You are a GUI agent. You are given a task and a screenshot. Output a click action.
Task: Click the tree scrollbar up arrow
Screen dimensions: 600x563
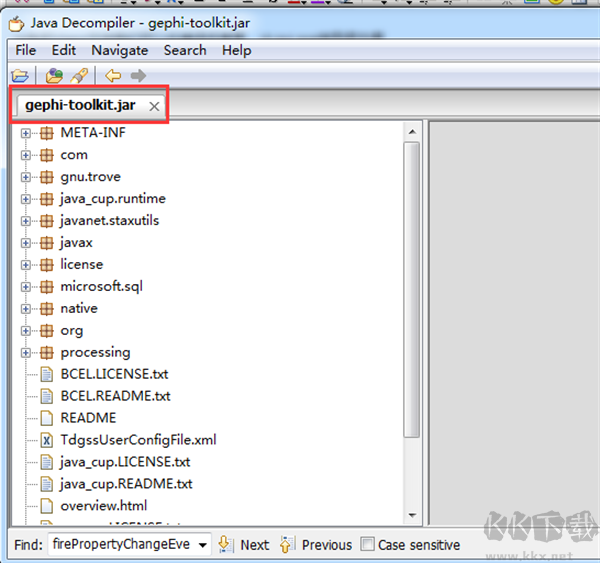coord(412,132)
